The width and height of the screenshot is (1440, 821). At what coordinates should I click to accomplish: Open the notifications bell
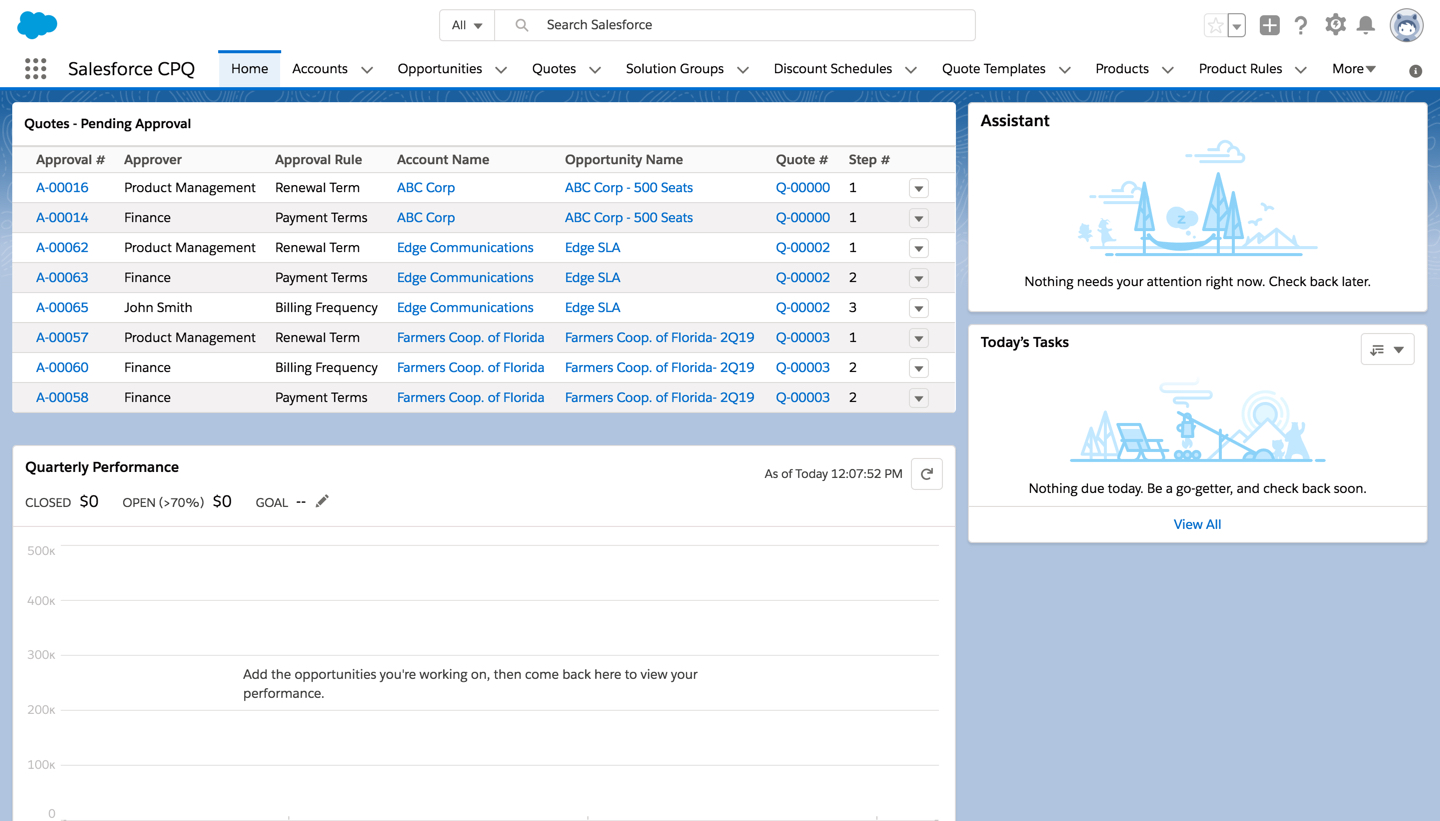coord(1366,25)
